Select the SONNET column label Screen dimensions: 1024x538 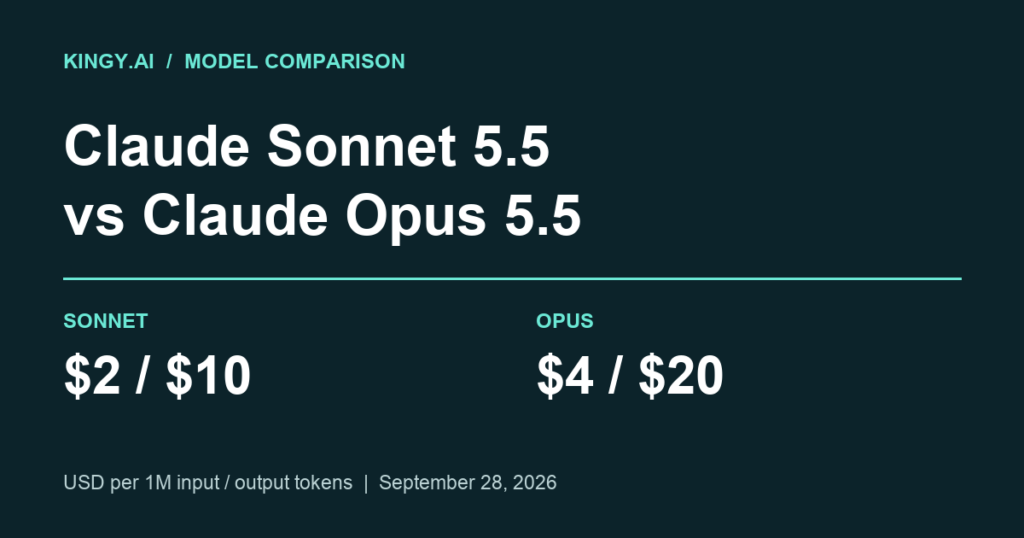106,321
